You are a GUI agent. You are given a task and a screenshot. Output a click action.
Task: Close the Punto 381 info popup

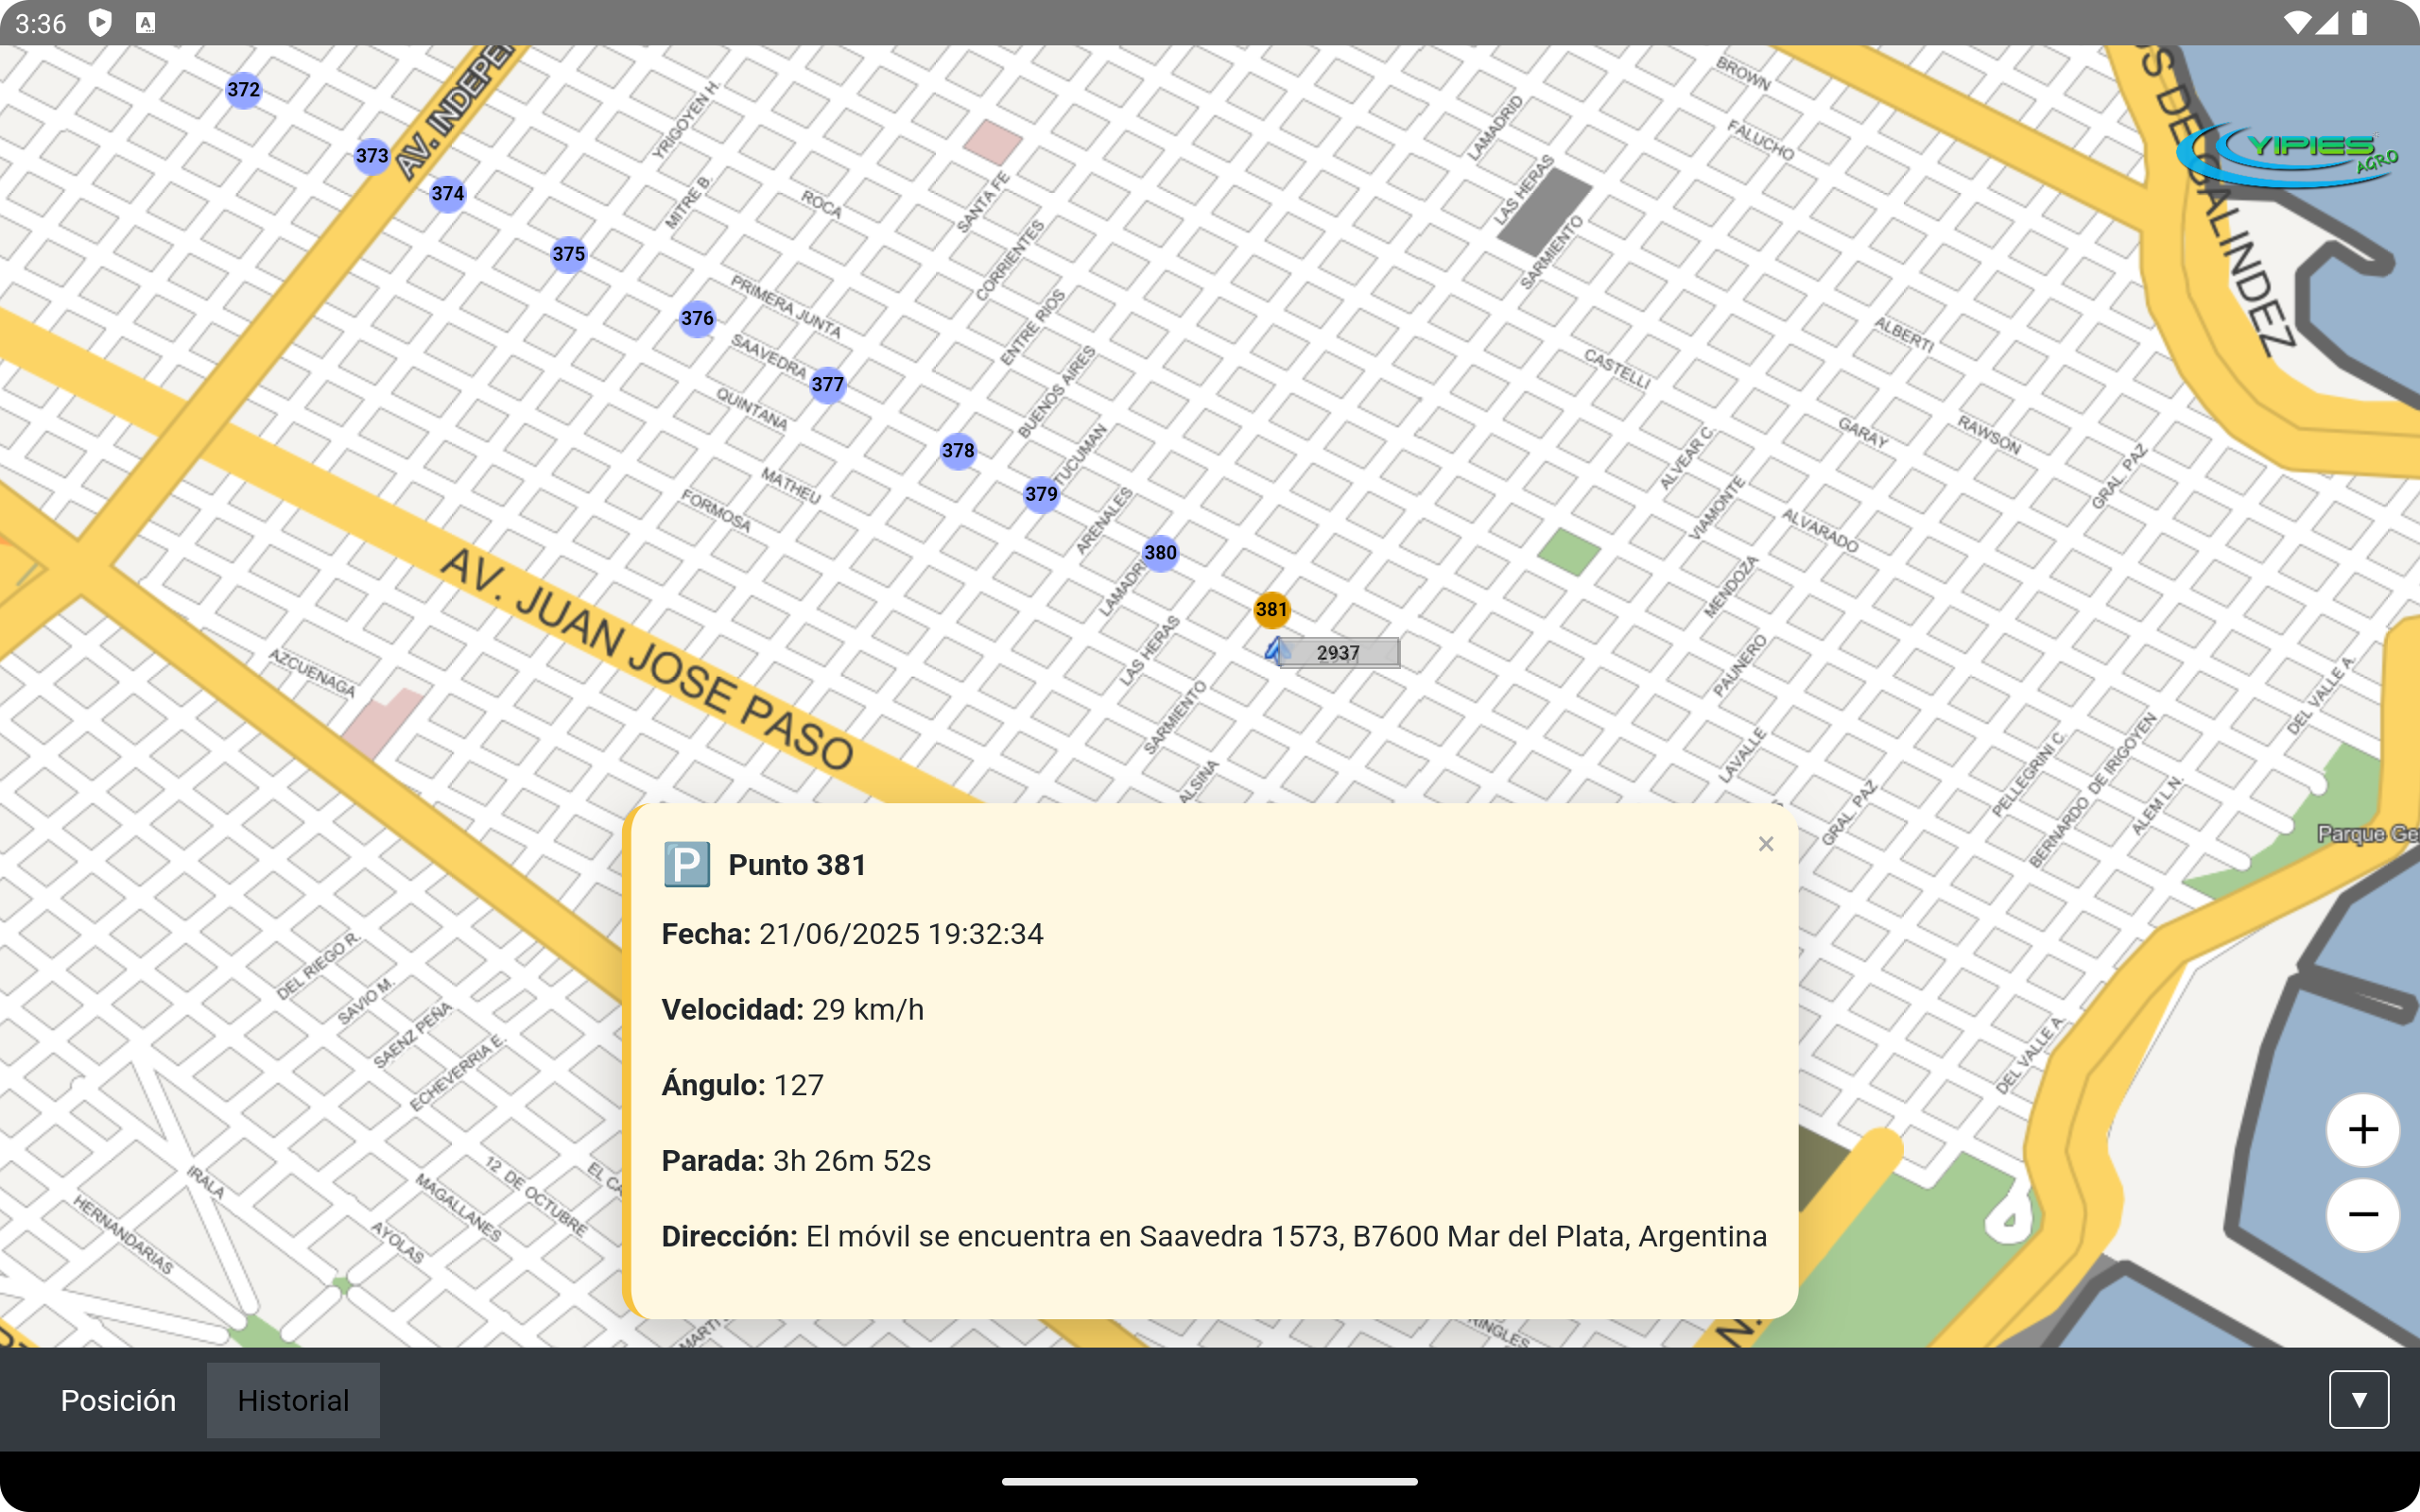[x=1766, y=843]
